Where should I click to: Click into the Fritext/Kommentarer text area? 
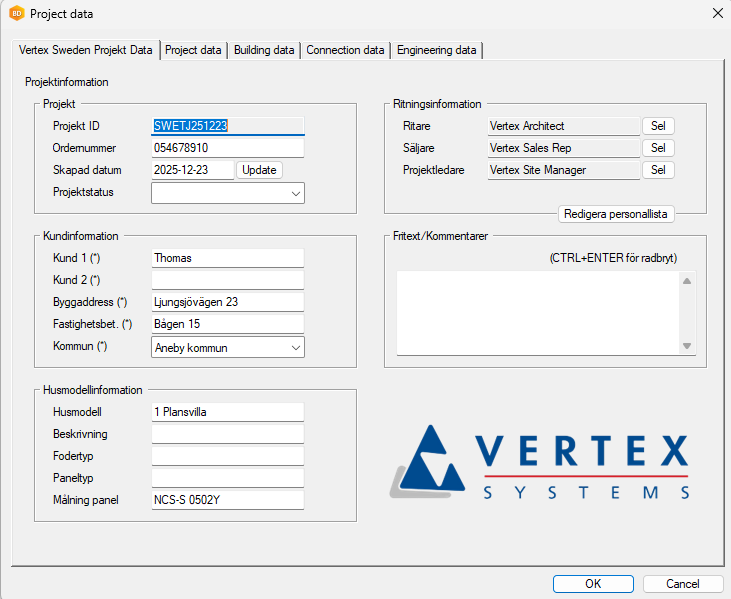point(537,312)
